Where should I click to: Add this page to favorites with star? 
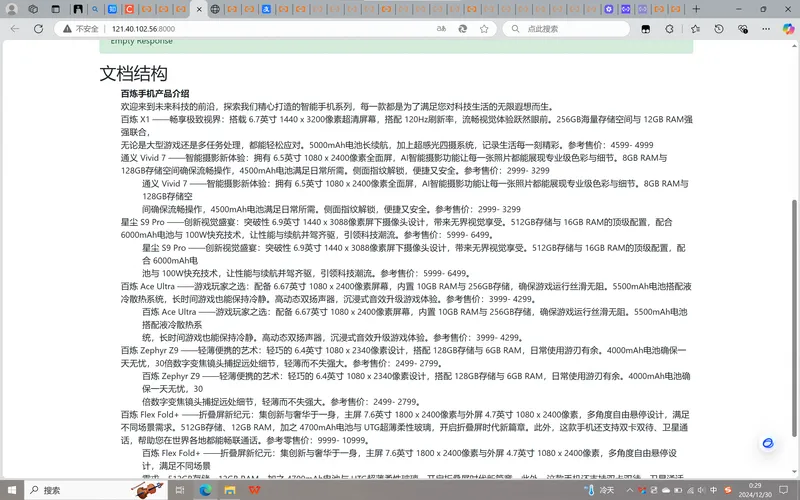point(484,29)
